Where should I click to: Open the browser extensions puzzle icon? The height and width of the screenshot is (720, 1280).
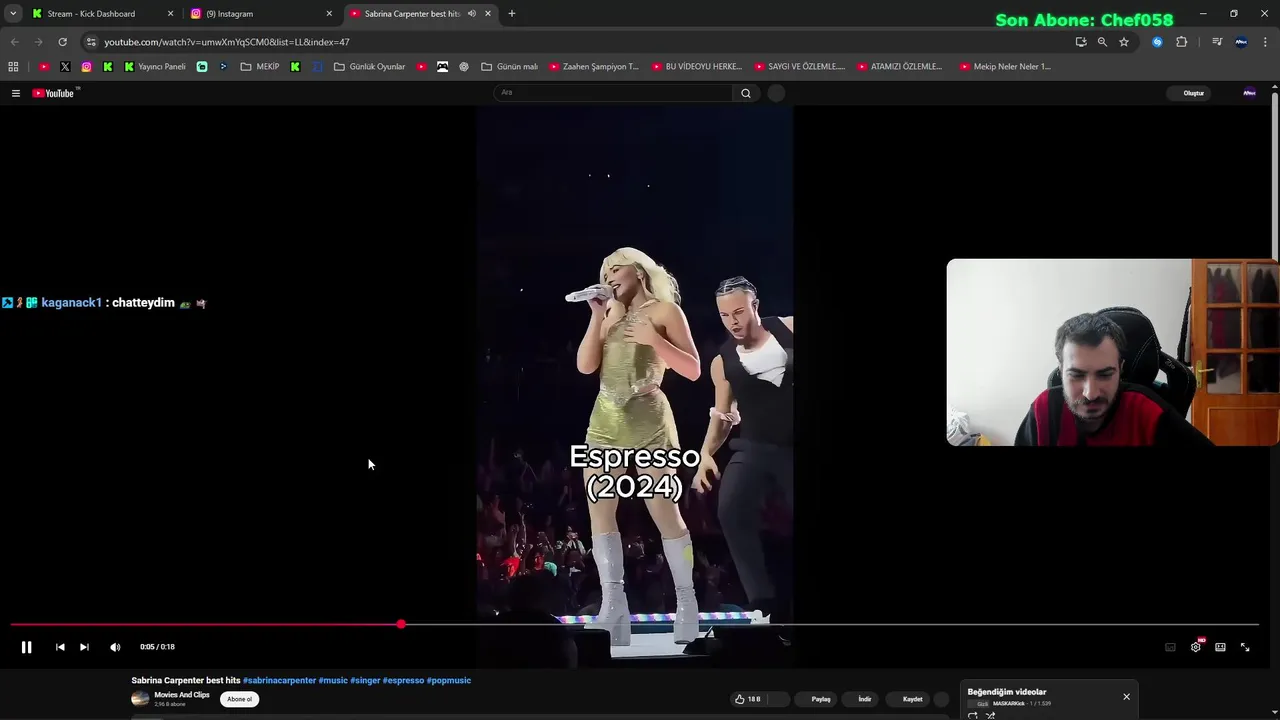pyautogui.click(x=1181, y=42)
